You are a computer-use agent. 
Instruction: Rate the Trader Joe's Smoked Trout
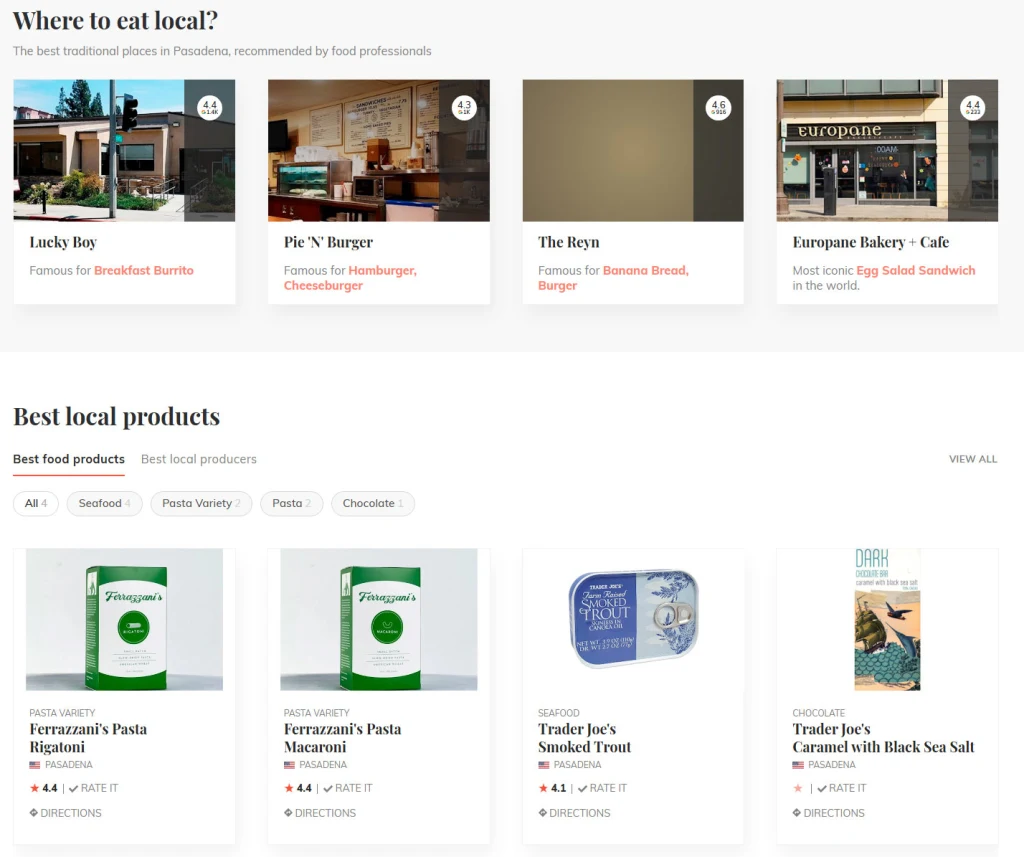(x=602, y=788)
